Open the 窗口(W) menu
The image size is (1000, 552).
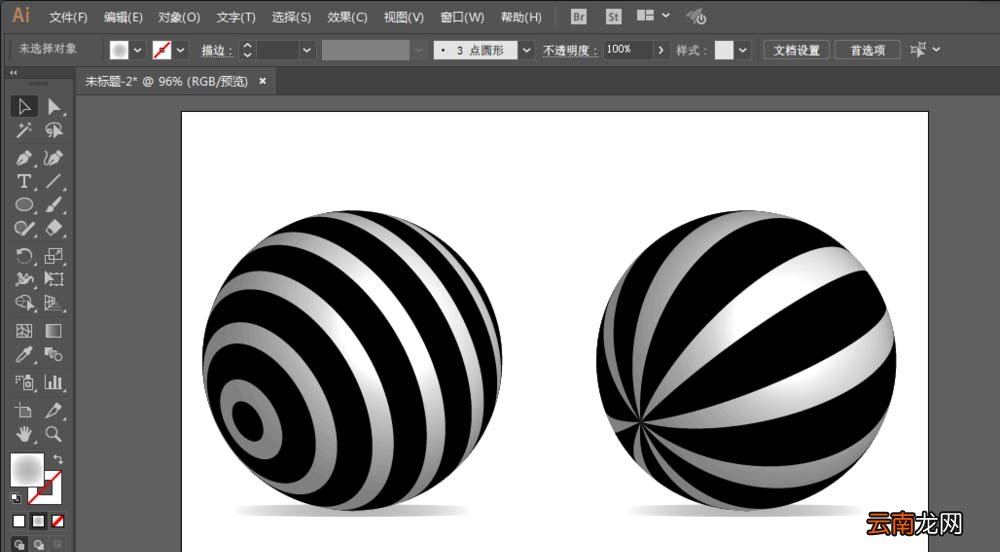coord(462,17)
